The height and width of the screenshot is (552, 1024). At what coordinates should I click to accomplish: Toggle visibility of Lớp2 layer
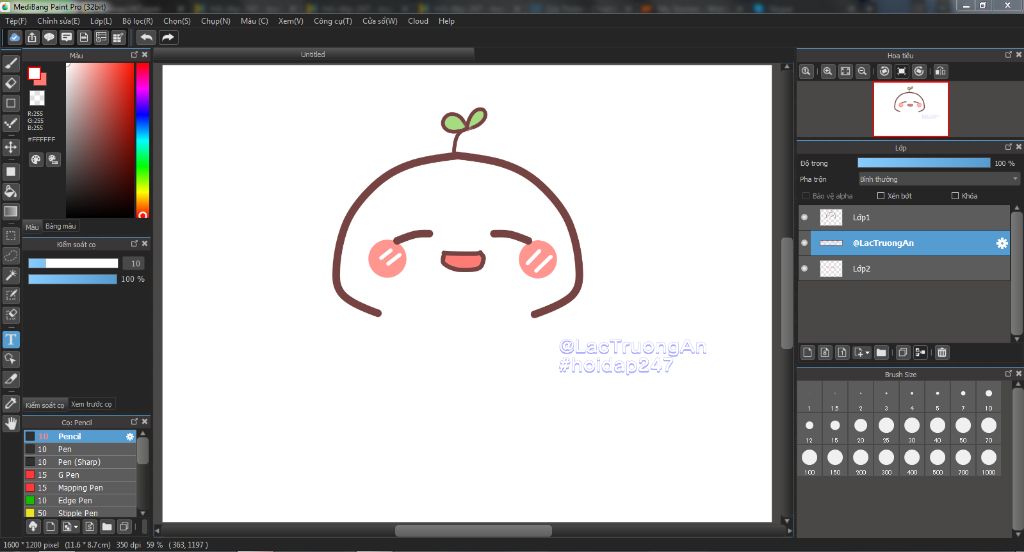tap(805, 268)
